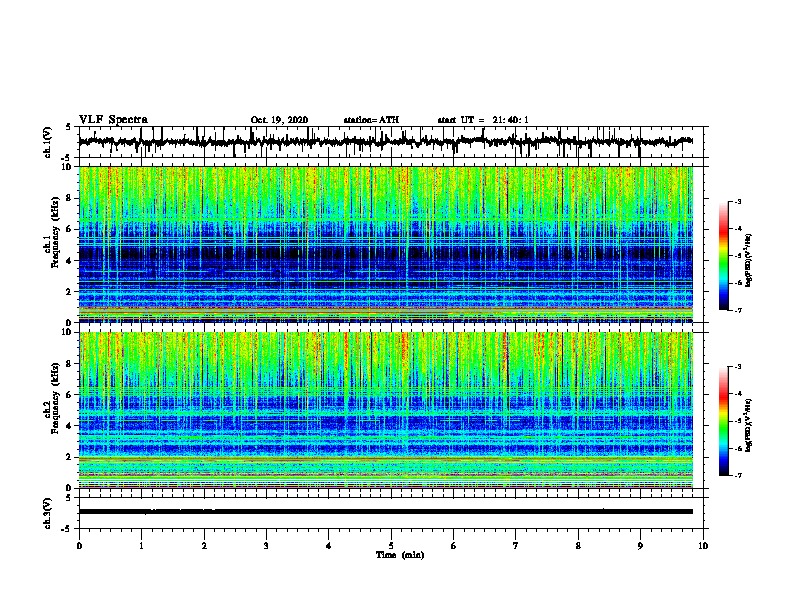Screen dimensions: 792x612
Task: Click the ch.1 spectrogram color scale bar
Action: pos(724,256)
